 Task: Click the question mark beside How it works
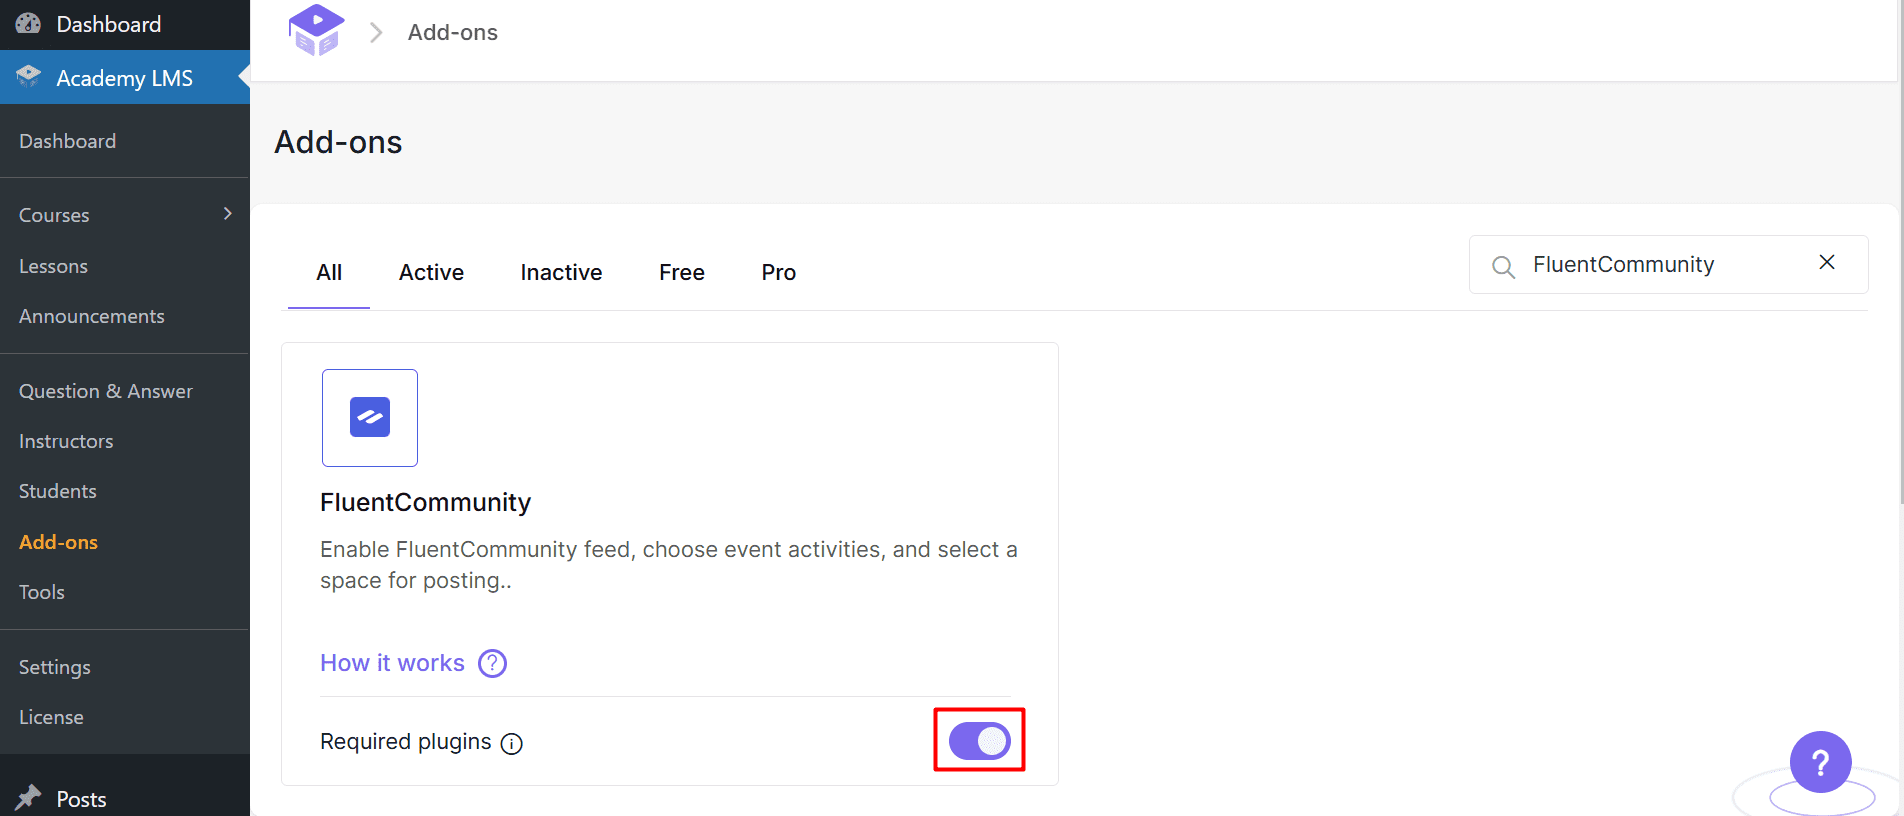coord(492,663)
